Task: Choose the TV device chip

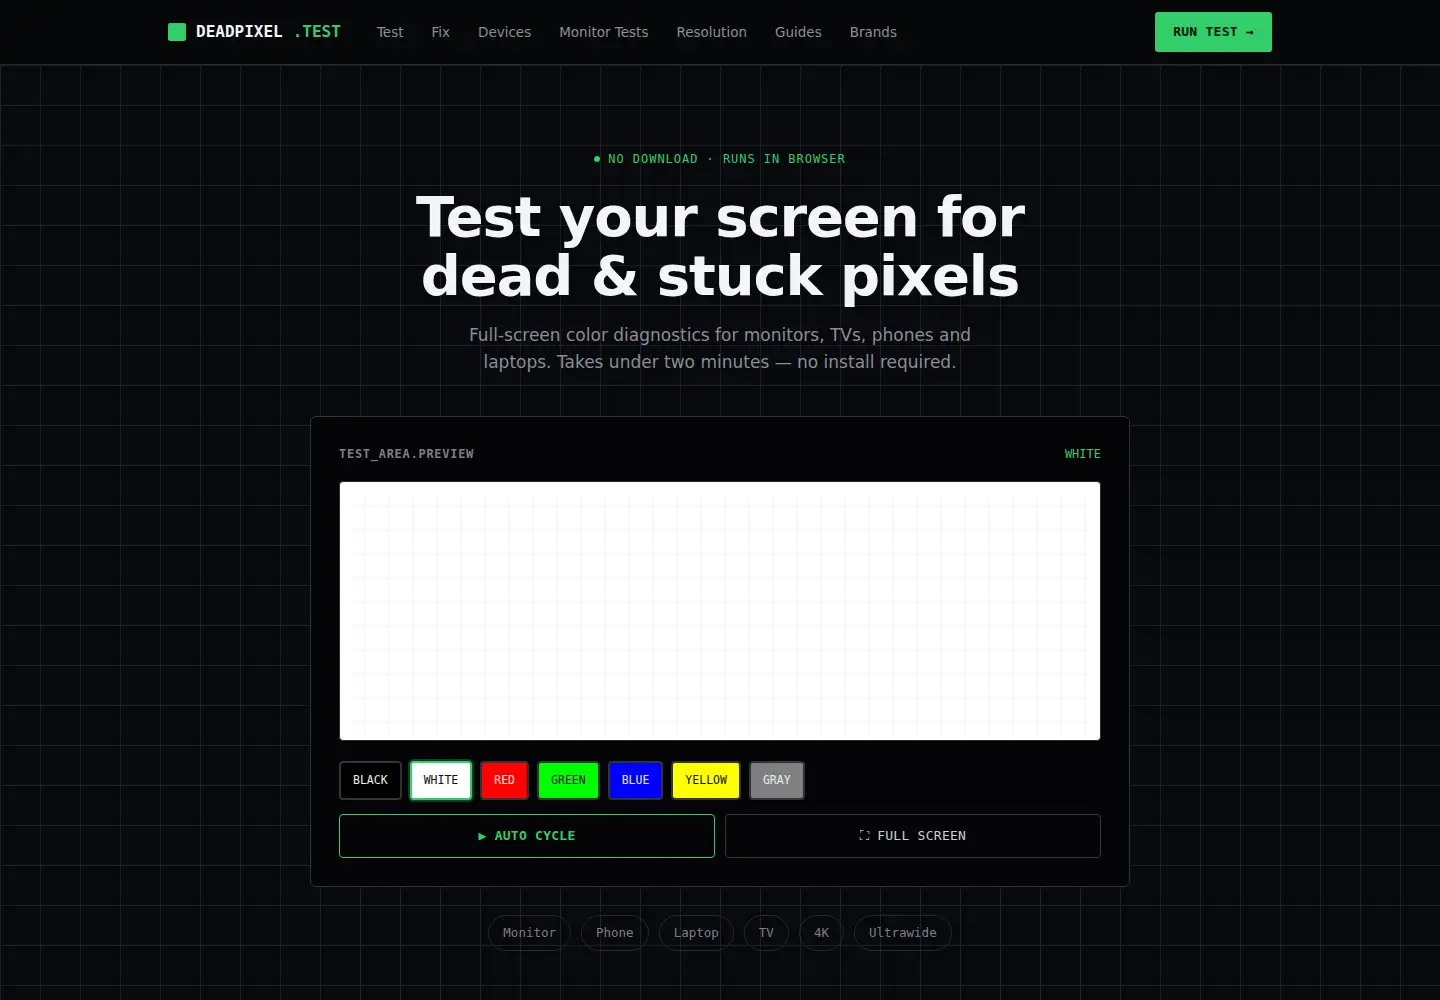Action: (x=766, y=933)
